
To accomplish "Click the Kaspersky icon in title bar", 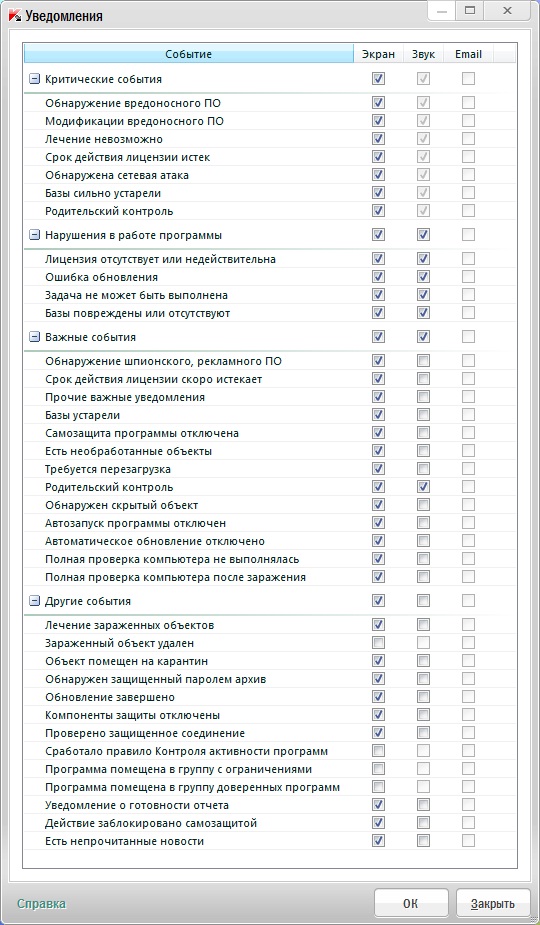I will tap(15, 16).
